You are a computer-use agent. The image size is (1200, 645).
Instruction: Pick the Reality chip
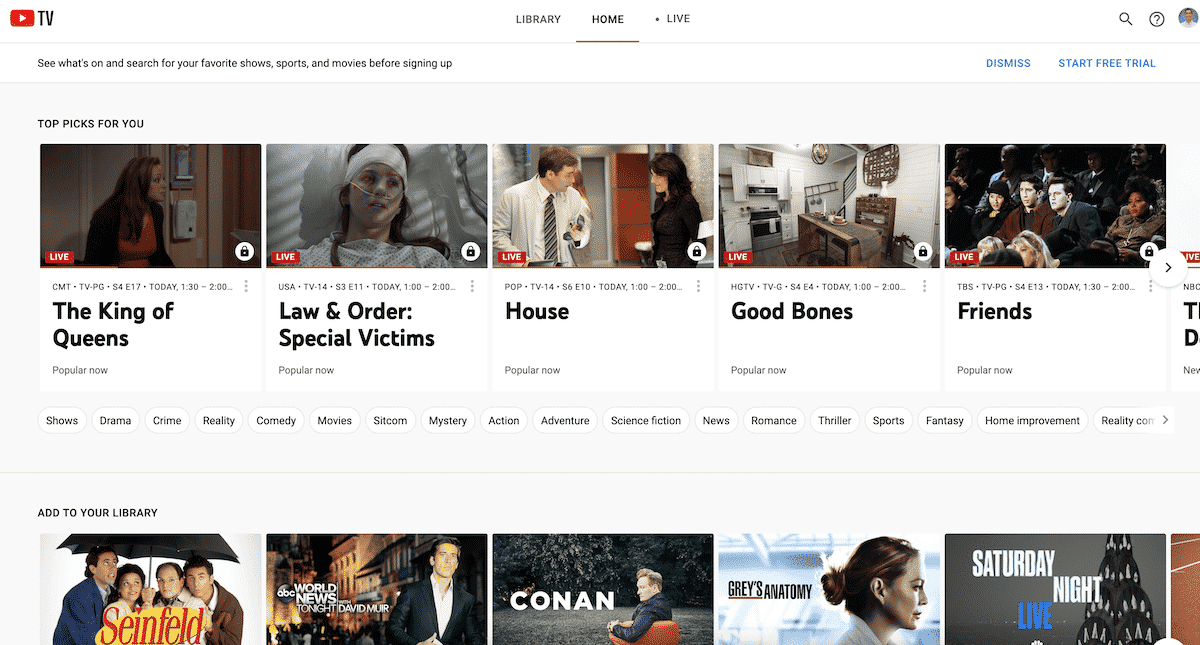(x=219, y=420)
